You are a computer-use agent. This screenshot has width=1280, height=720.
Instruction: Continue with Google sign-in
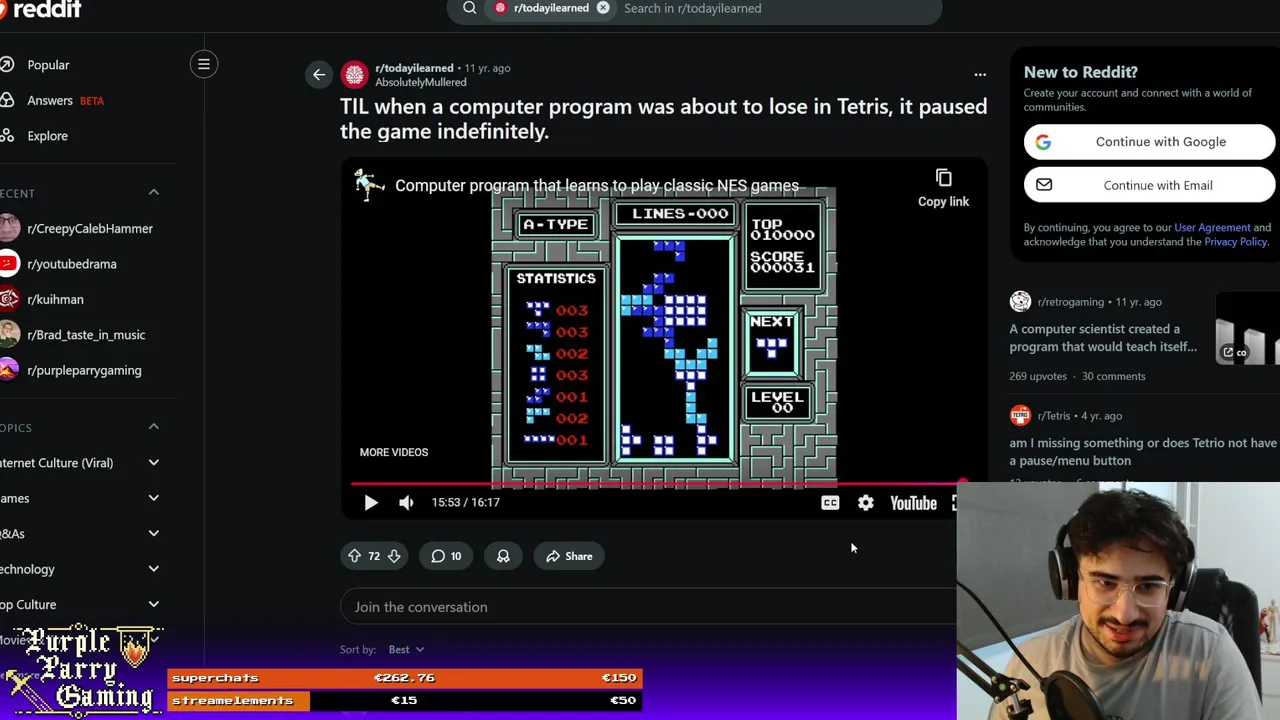pyautogui.click(x=1149, y=142)
